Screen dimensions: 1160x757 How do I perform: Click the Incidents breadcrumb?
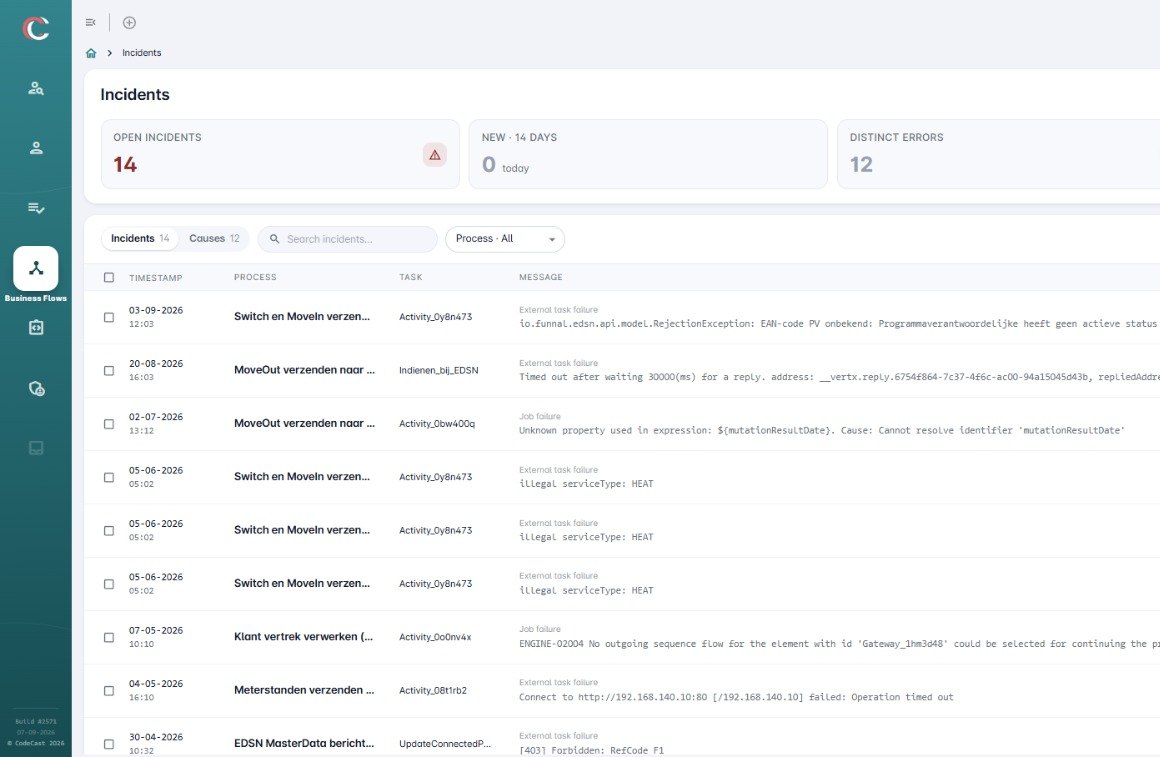pos(141,53)
